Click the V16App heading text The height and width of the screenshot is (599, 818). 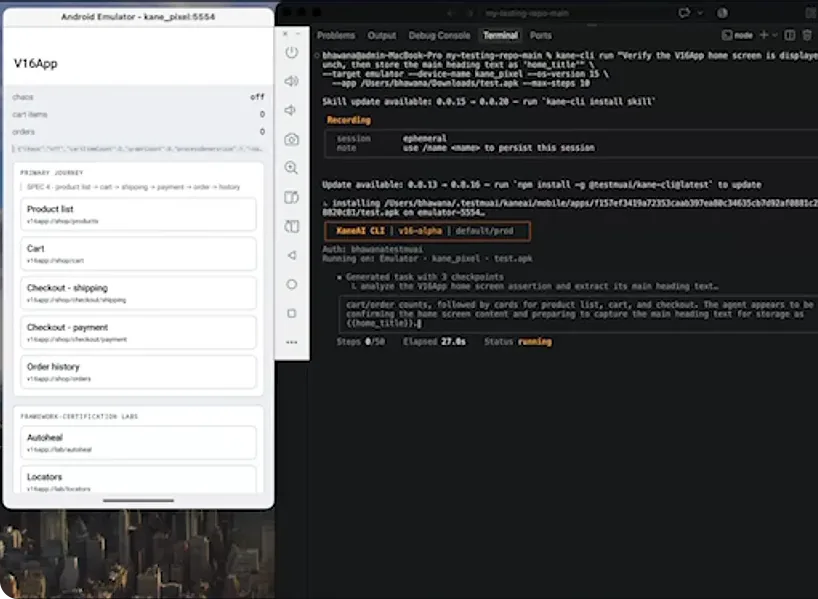tap(35, 64)
